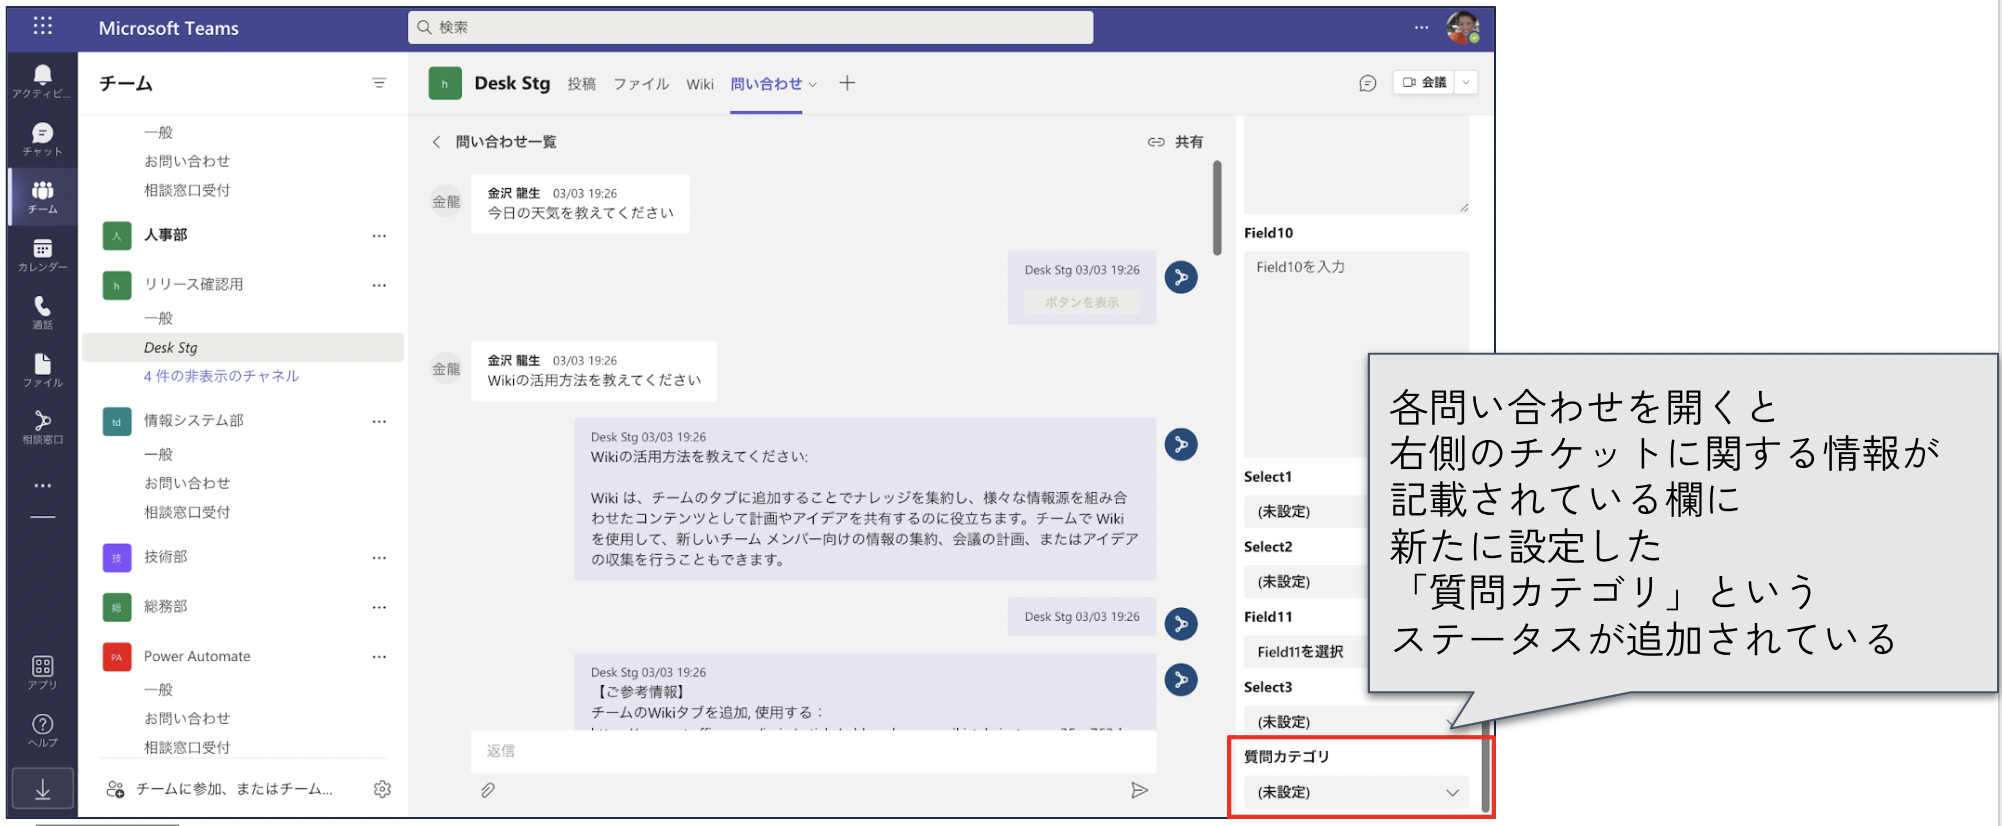The width and height of the screenshot is (2002, 826).
Task: Open the Select3 (未設定) dropdown
Action: [x=1356, y=721]
